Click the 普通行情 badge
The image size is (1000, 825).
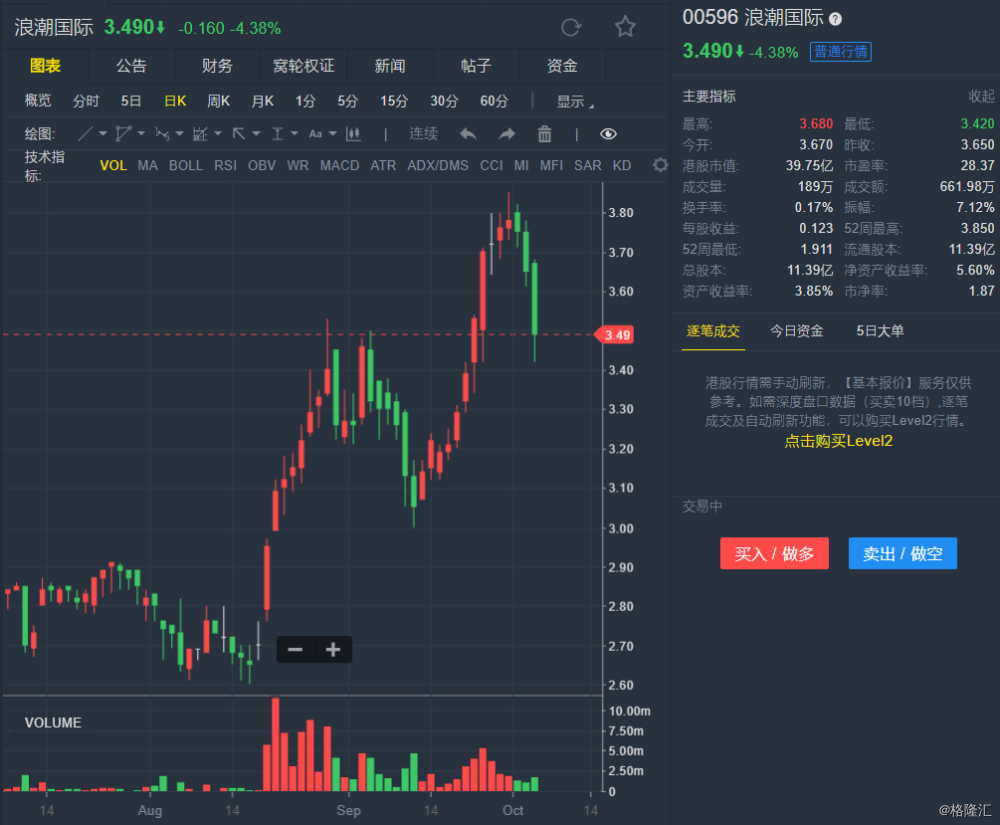pos(841,52)
